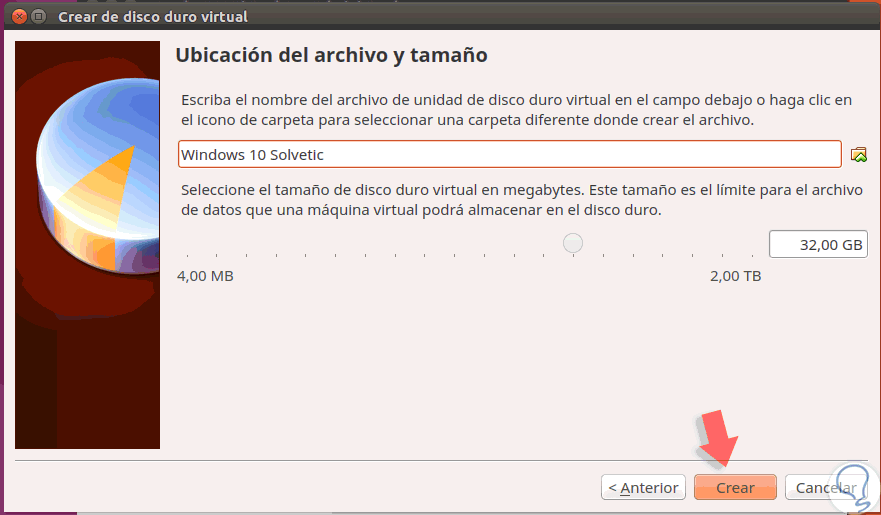Click the heading Ubicación del archivo y tamaño
Image resolution: width=881 pixels, height=515 pixels.
(x=331, y=56)
